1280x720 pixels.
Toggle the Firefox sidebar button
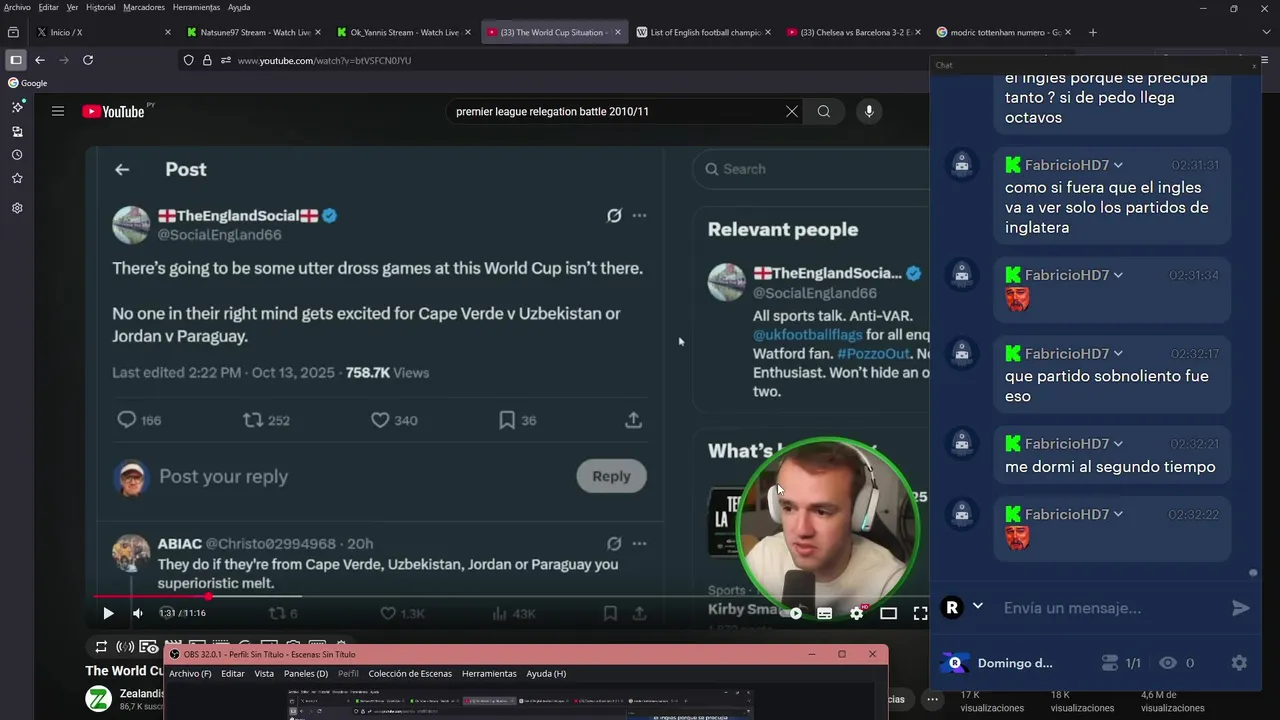[x=16, y=60]
